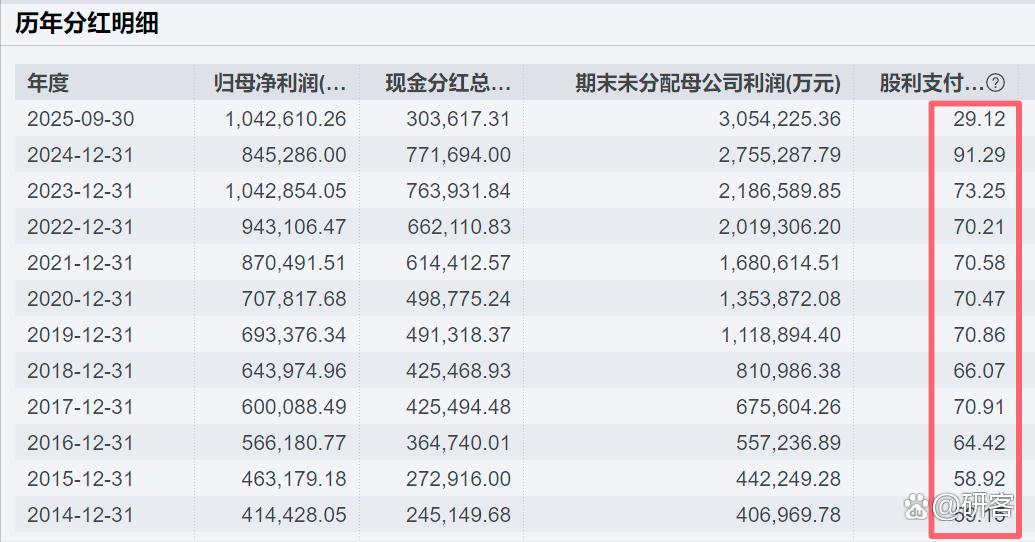Select the 2014-12-31 row date
The image size is (1035, 542).
(80, 515)
